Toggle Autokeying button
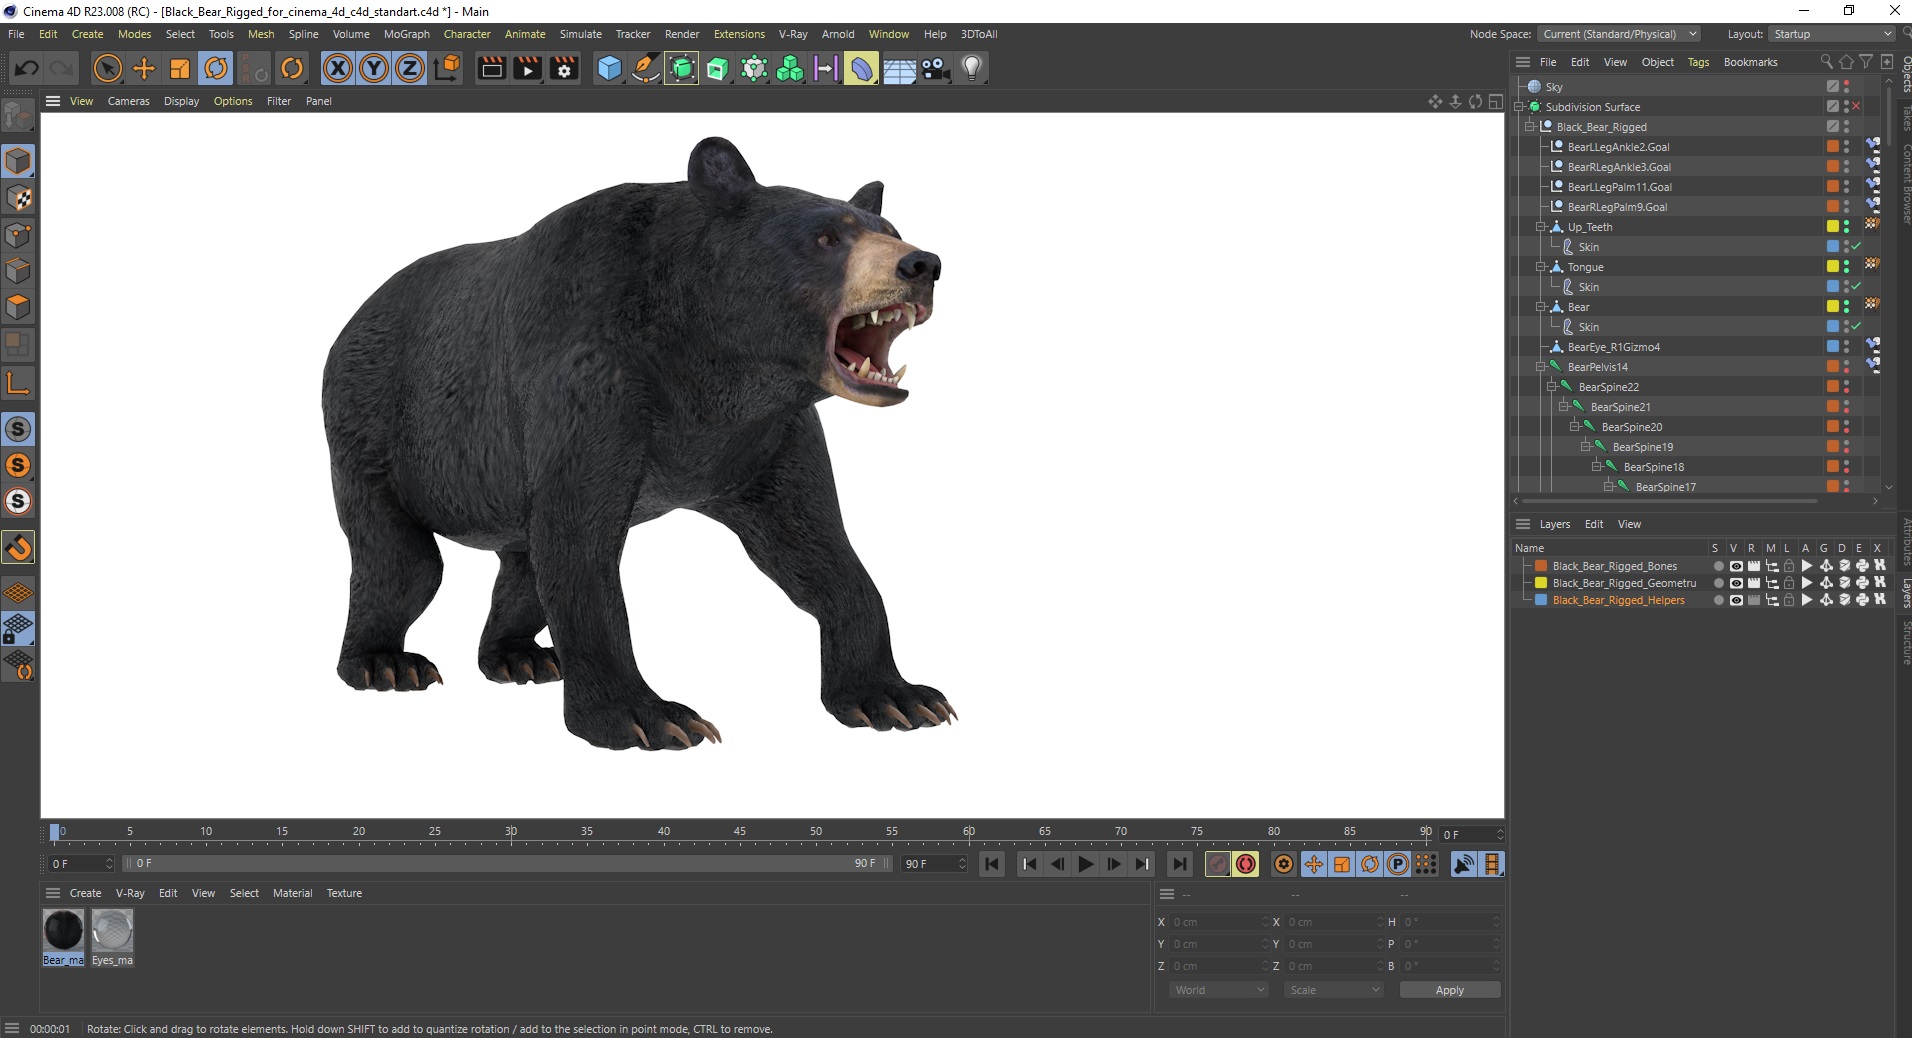Viewport: 1912px width, 1038px height. pyautogui.click(x=1246, y=864)
